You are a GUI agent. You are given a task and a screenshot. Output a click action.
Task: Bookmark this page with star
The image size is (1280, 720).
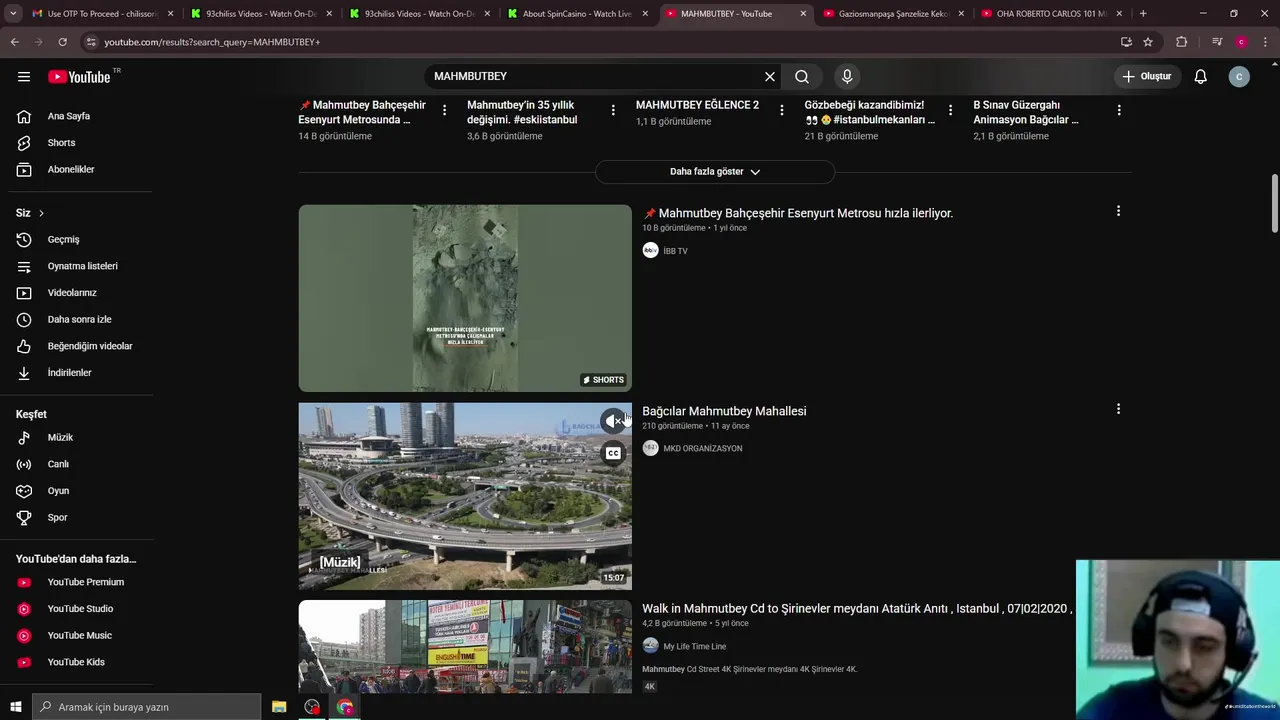click(x=1148, y=42)
